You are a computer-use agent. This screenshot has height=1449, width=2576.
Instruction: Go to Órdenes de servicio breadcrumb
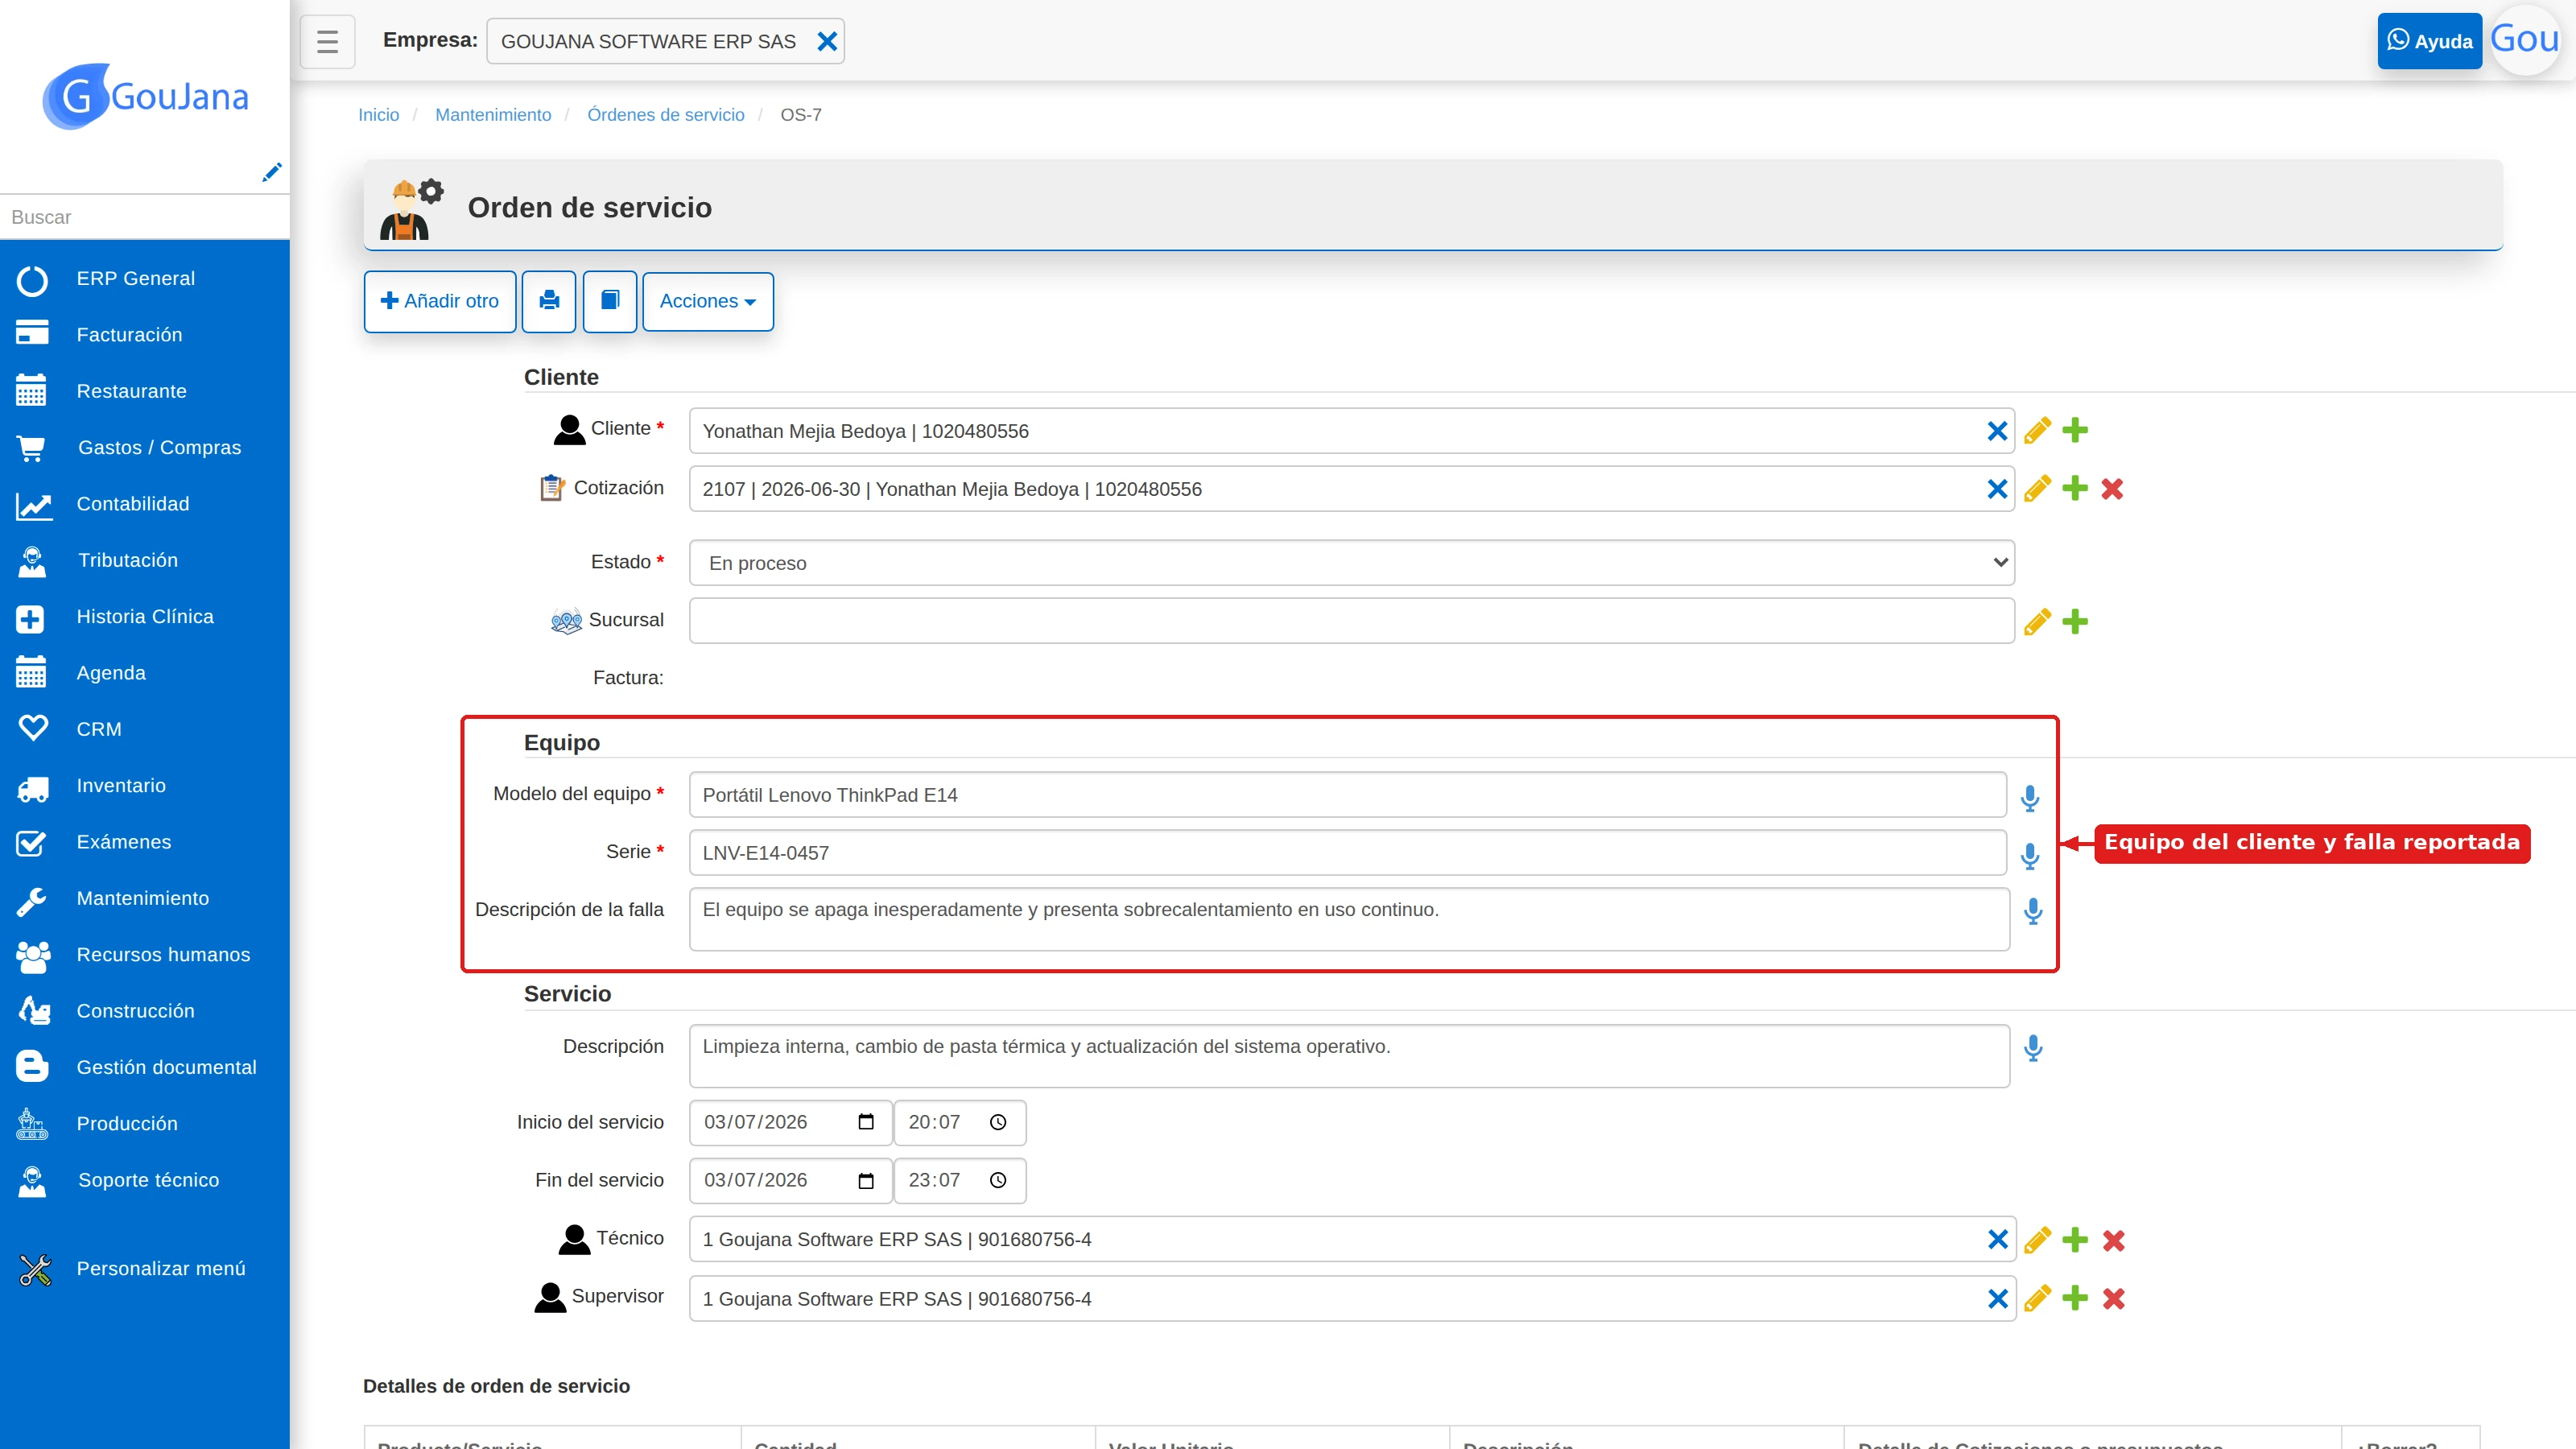point(666,115)
